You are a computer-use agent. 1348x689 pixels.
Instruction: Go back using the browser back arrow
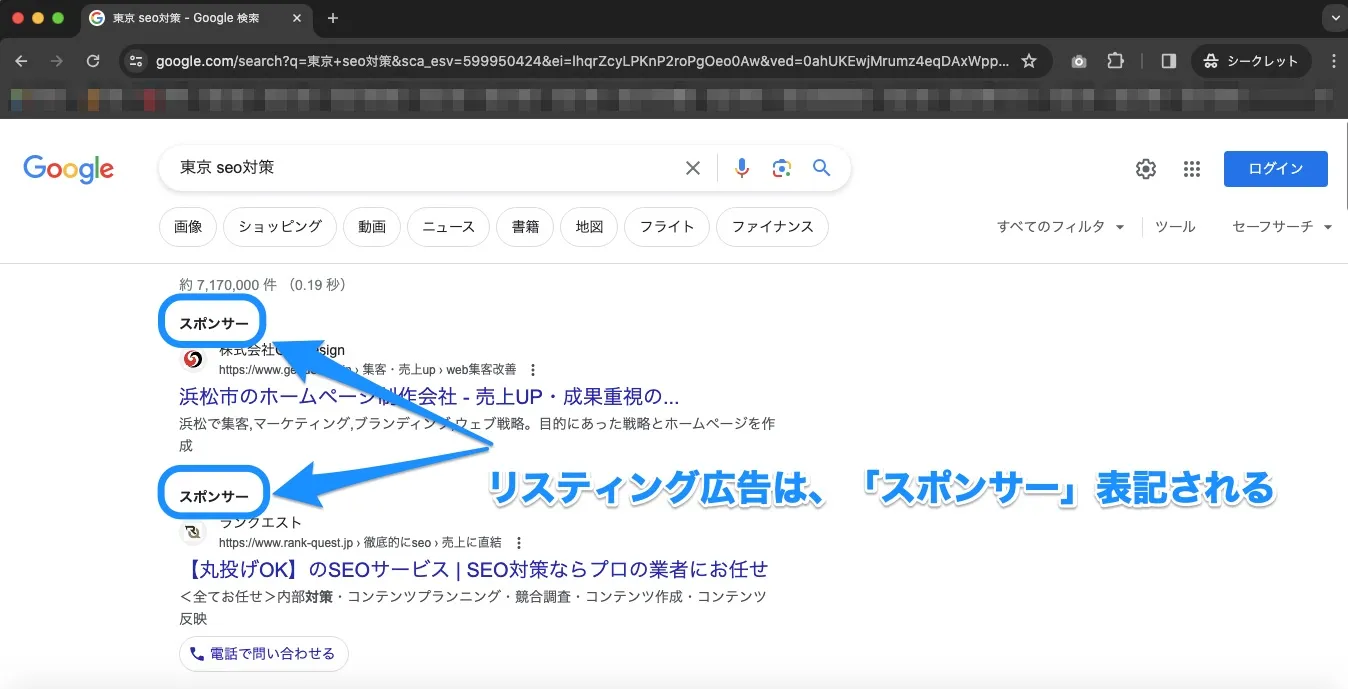pyautogui.click(x=22, y=61)
